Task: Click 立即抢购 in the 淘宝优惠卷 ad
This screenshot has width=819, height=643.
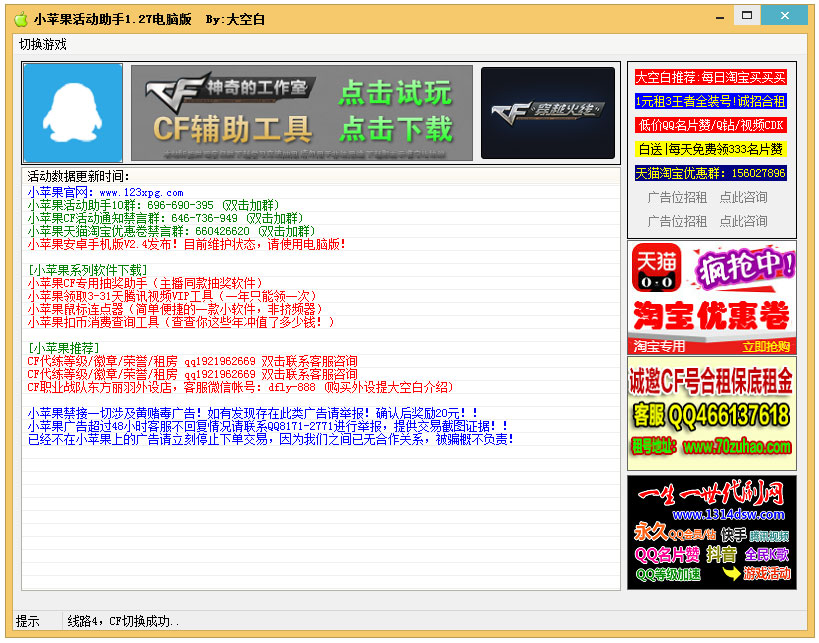Action: 768,345
